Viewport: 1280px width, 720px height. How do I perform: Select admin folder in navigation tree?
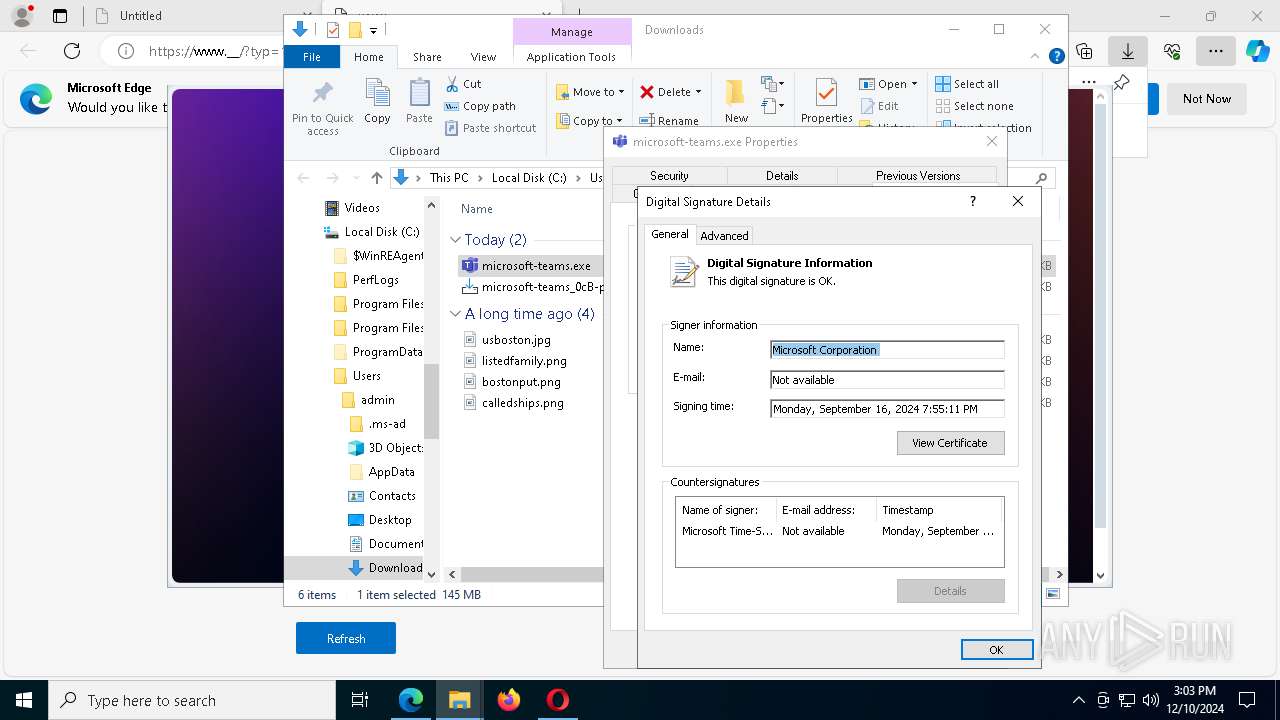click(x=368, y=400)
